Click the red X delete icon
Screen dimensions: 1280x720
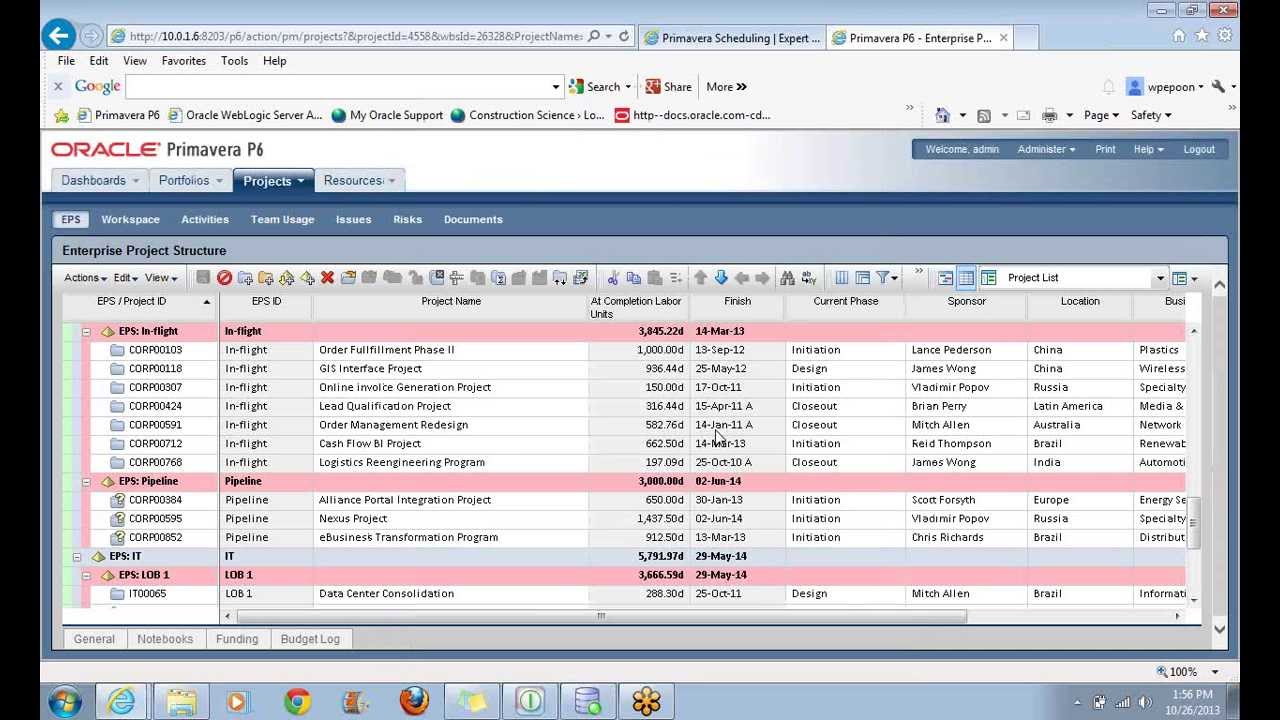[327, 278]
